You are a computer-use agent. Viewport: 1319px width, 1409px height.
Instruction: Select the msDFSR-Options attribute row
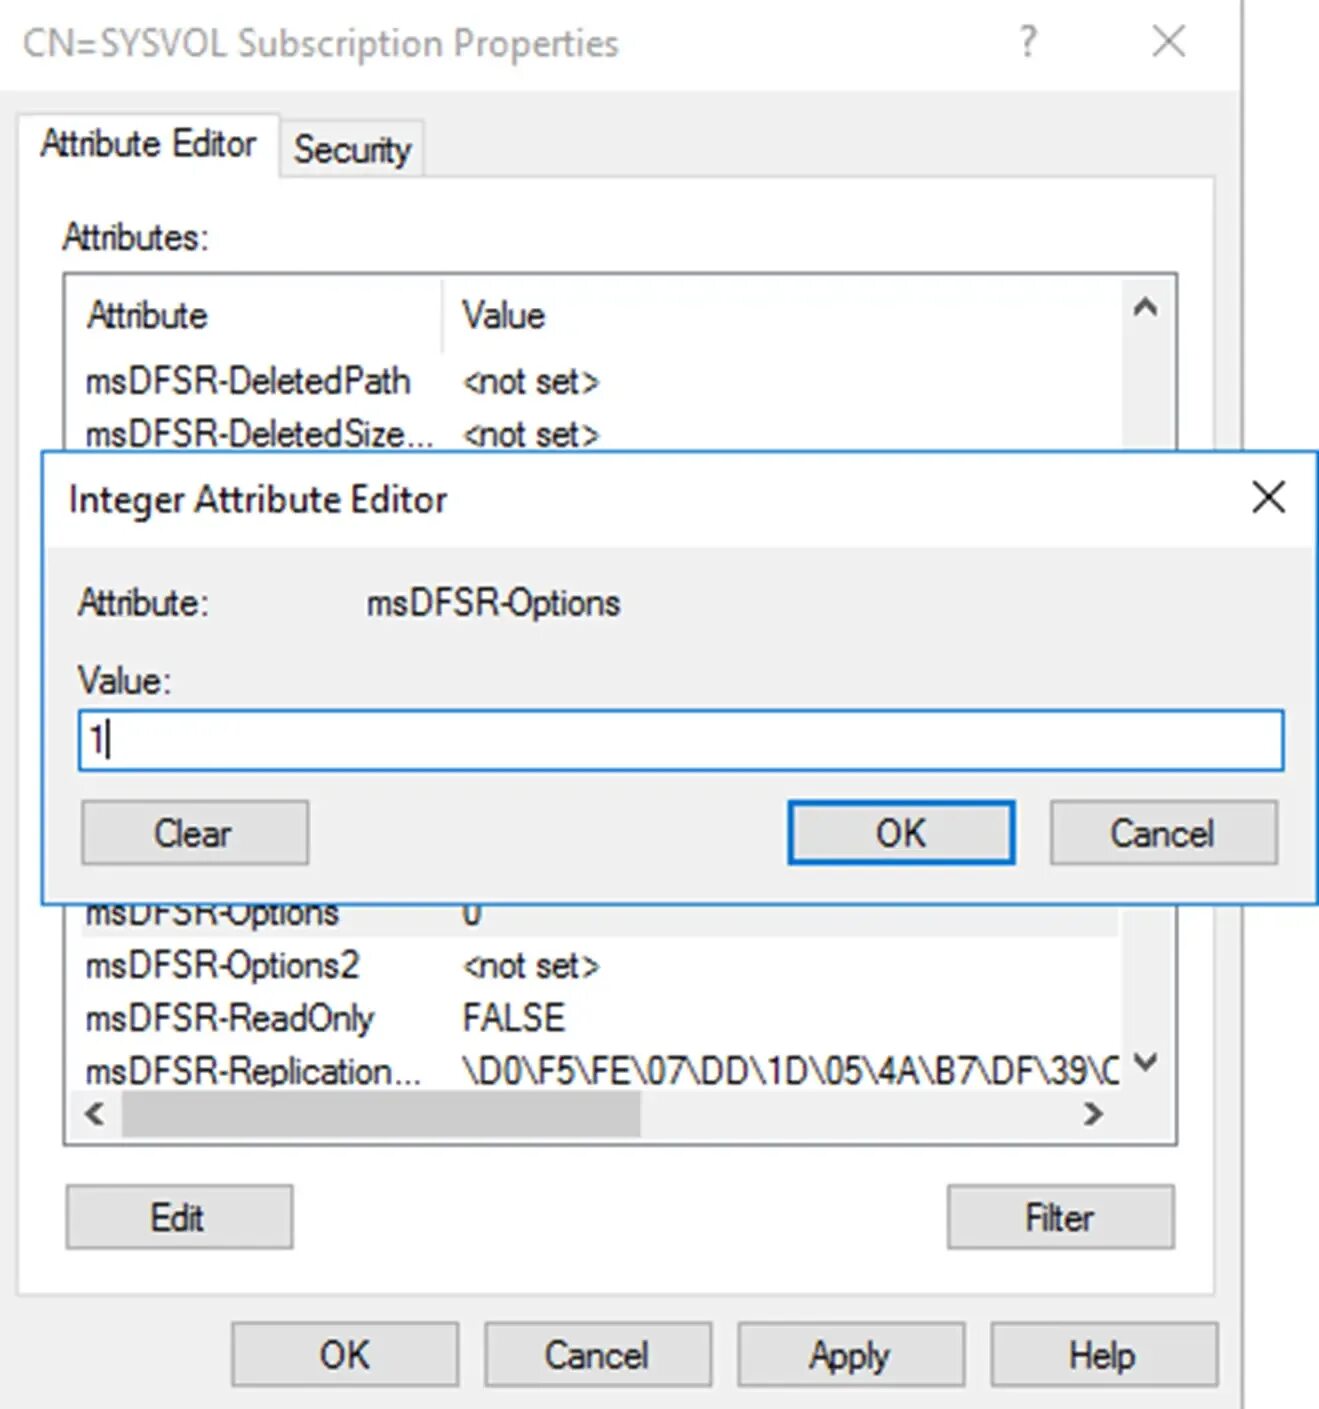coord(210,911)
